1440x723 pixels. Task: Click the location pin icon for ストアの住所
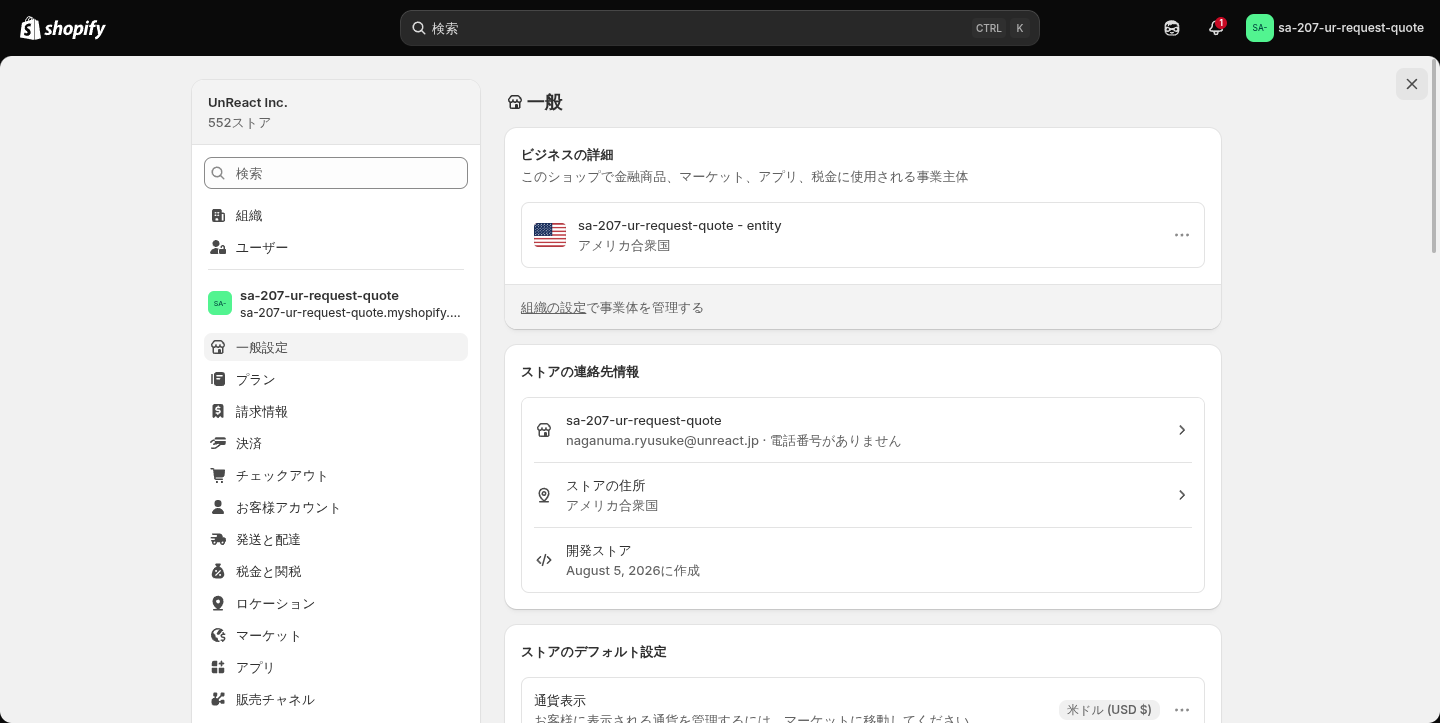(544, 495)
